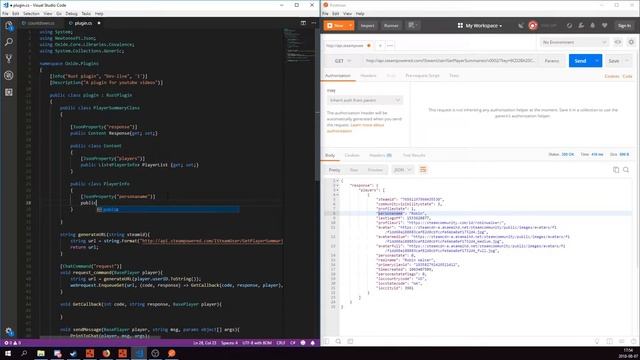Click the Runner button in Postman
The height and width of the screenshot is (360, 640).
[391, 25]
